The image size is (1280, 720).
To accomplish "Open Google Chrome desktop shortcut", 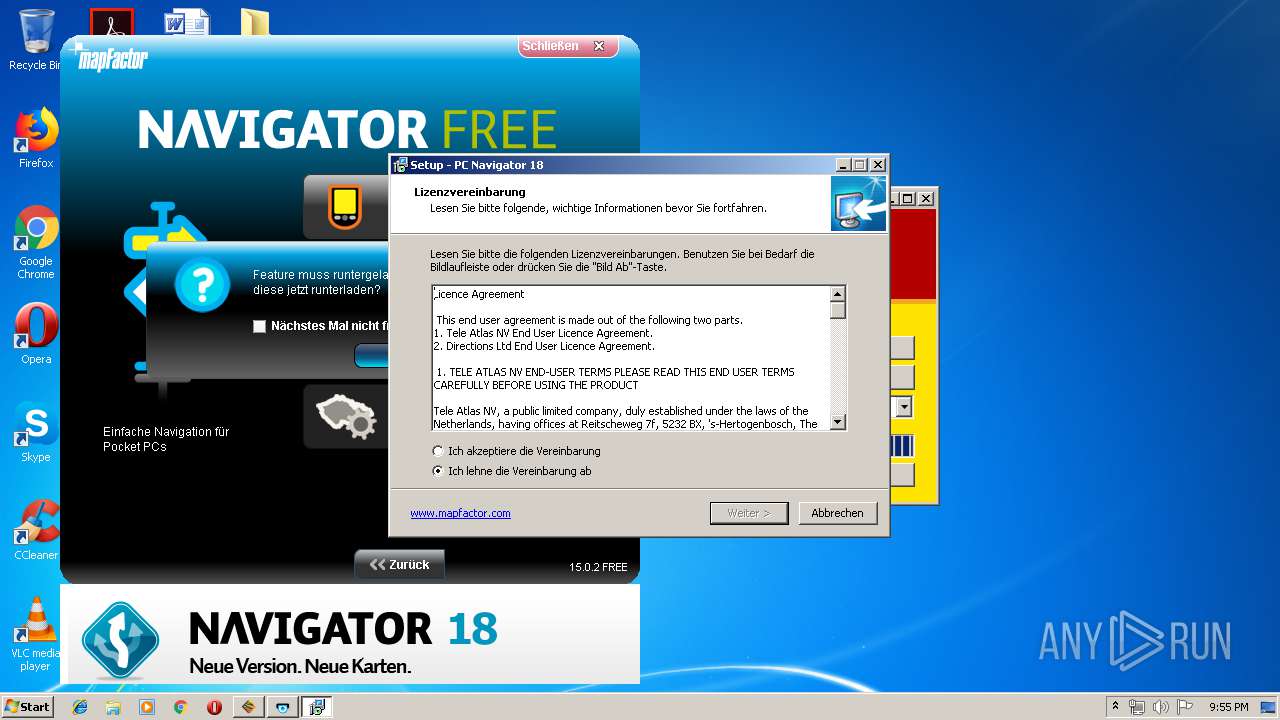I will coord(36,242).
